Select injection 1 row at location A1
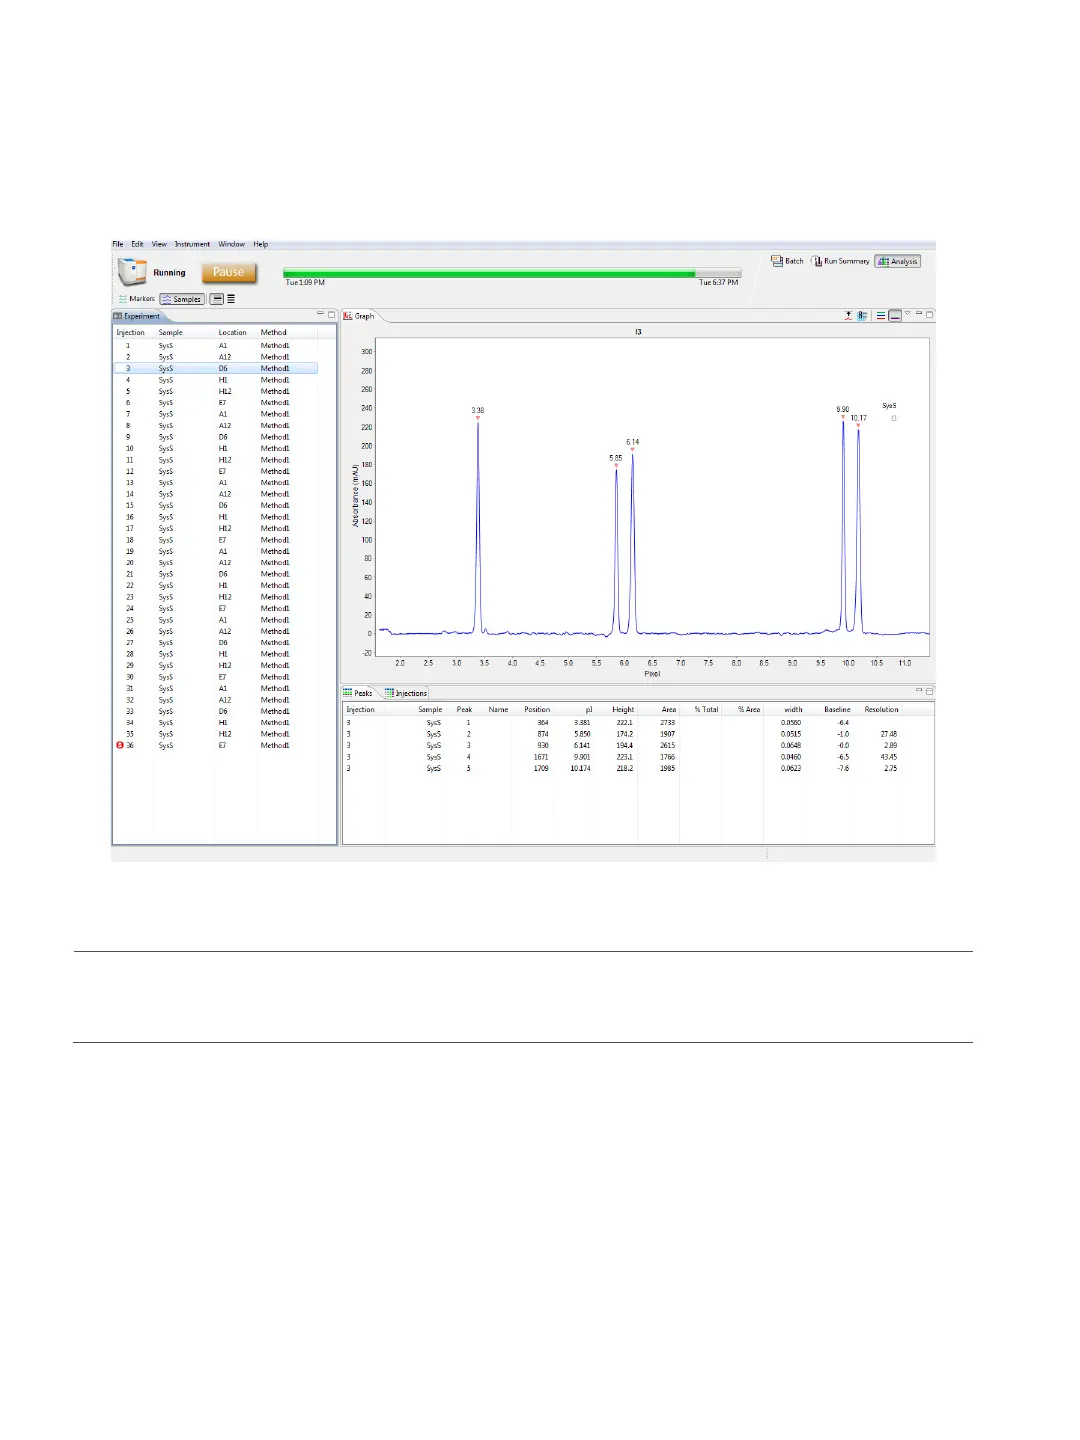 [x=215, y=346]
